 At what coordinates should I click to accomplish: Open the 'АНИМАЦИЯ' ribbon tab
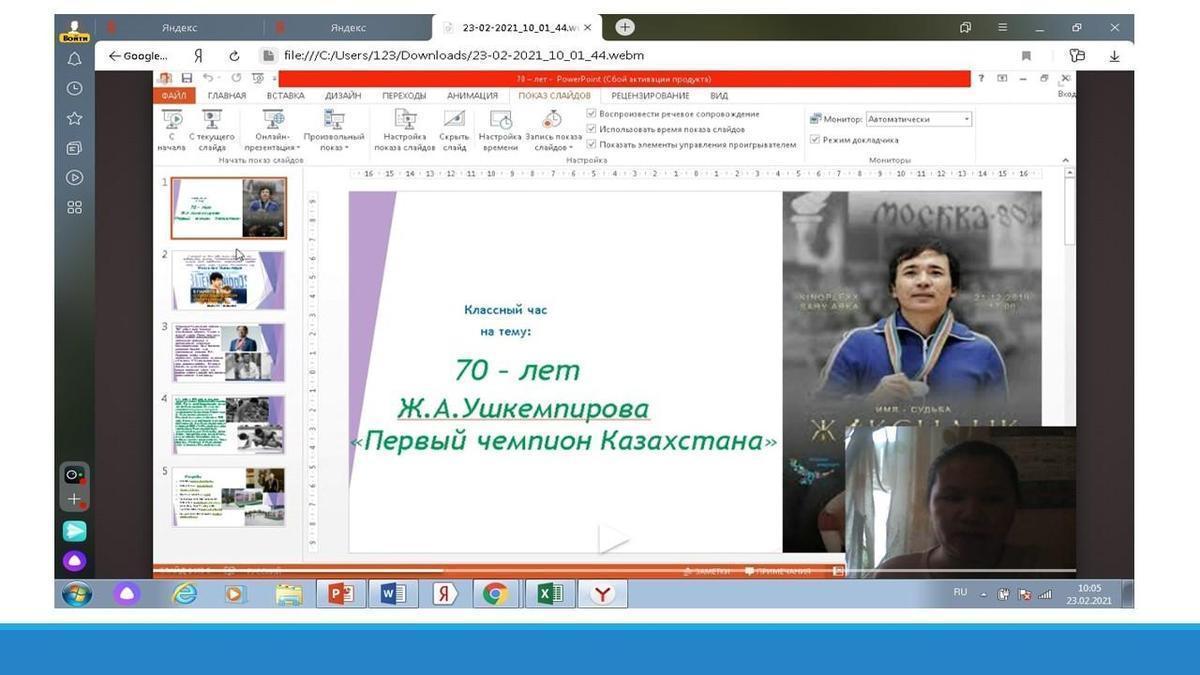[472, 96]
